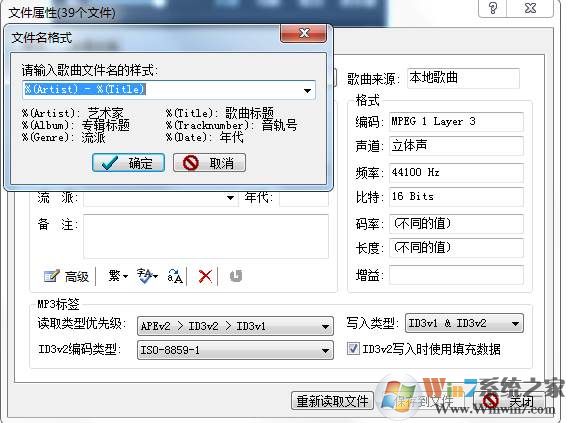The width and height of the screenshot is (572, 423).
Task: Click the %(Artist): 艺术家 legend text
Action: [x=72, y=113]
